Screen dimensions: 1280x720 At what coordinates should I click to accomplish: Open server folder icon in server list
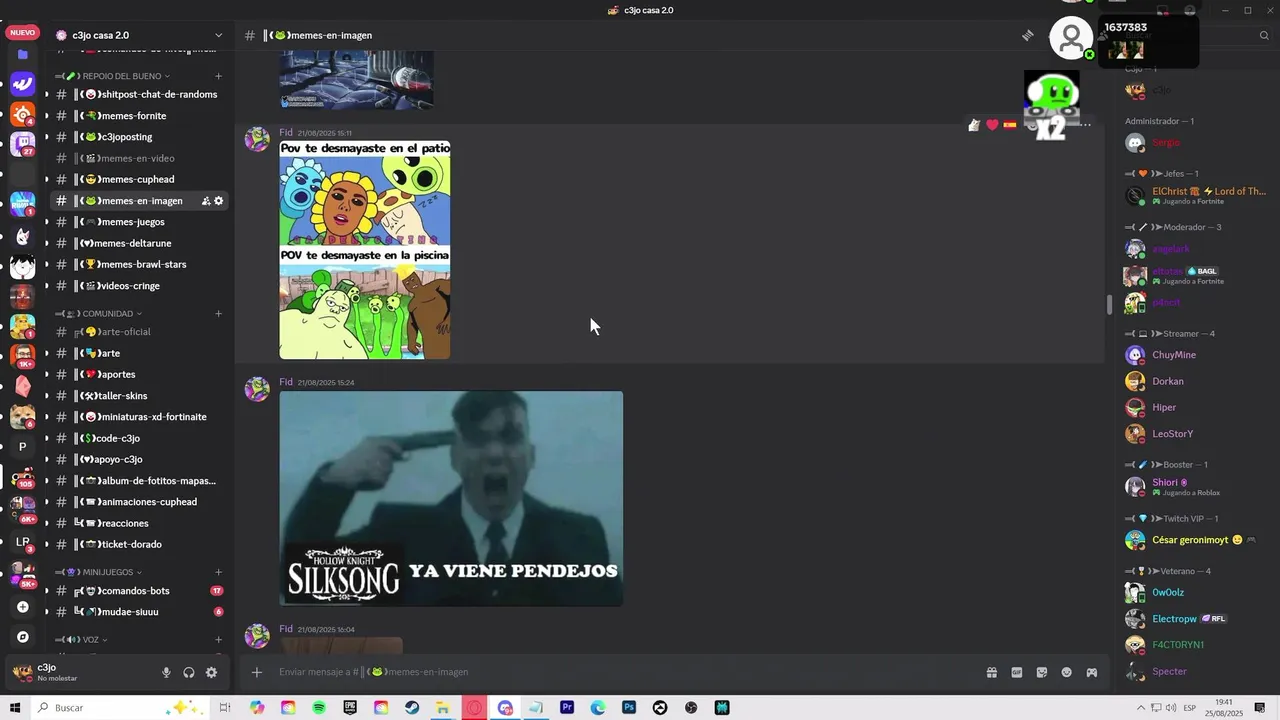[22, 55]
